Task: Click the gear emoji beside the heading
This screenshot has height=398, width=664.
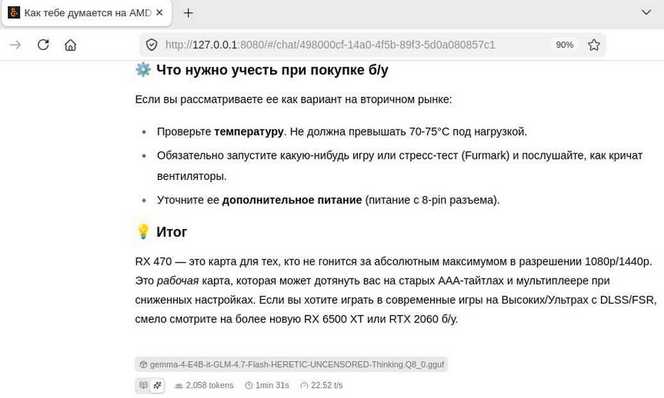Action: pyautogui.click(x=143, y=69)
